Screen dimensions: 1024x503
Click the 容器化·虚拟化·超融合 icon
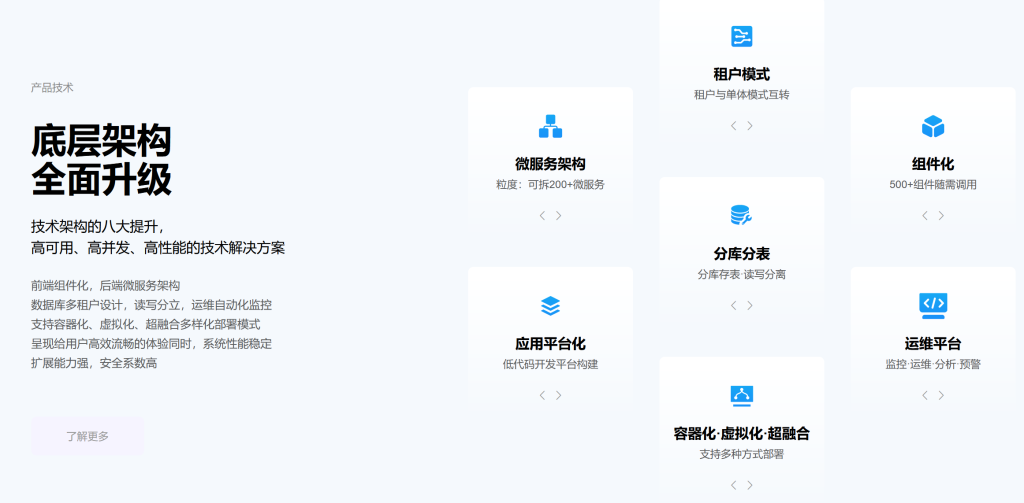[741, 395]
